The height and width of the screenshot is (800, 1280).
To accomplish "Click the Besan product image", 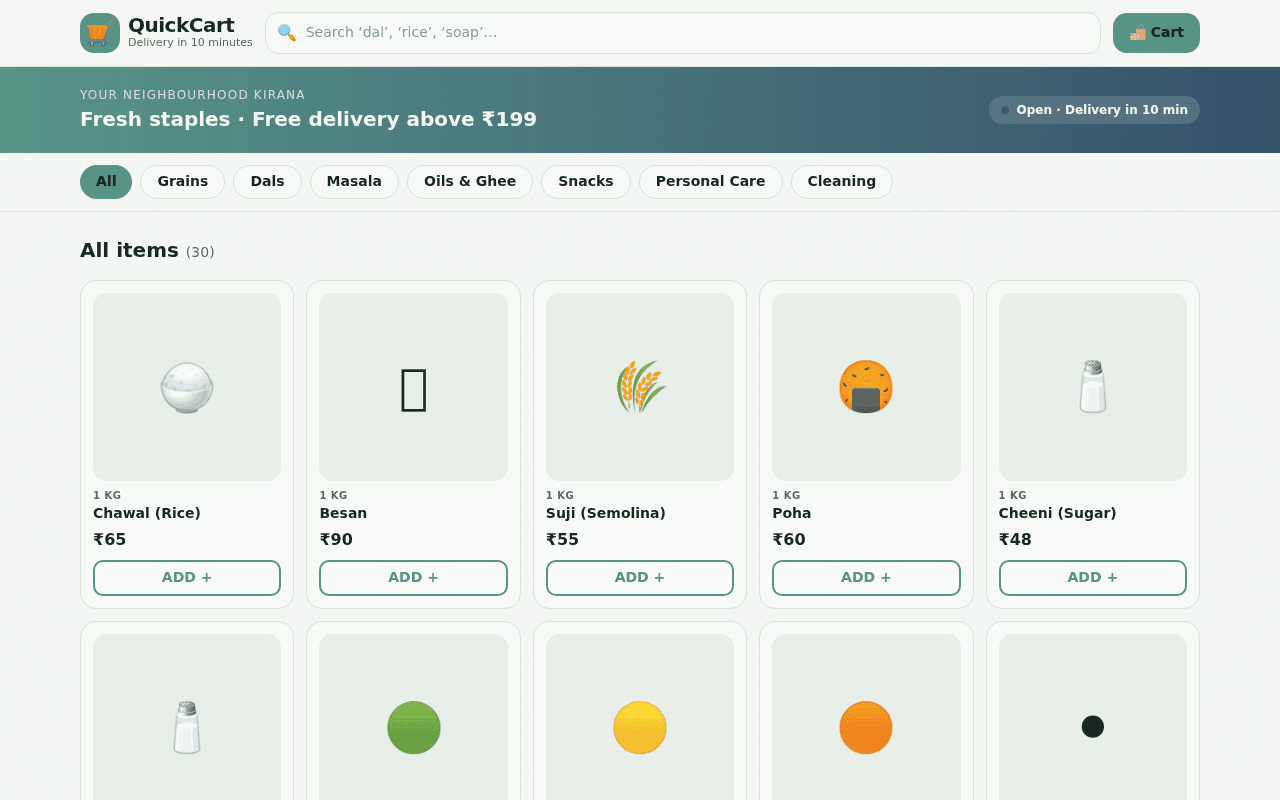I will click(413, 389).
